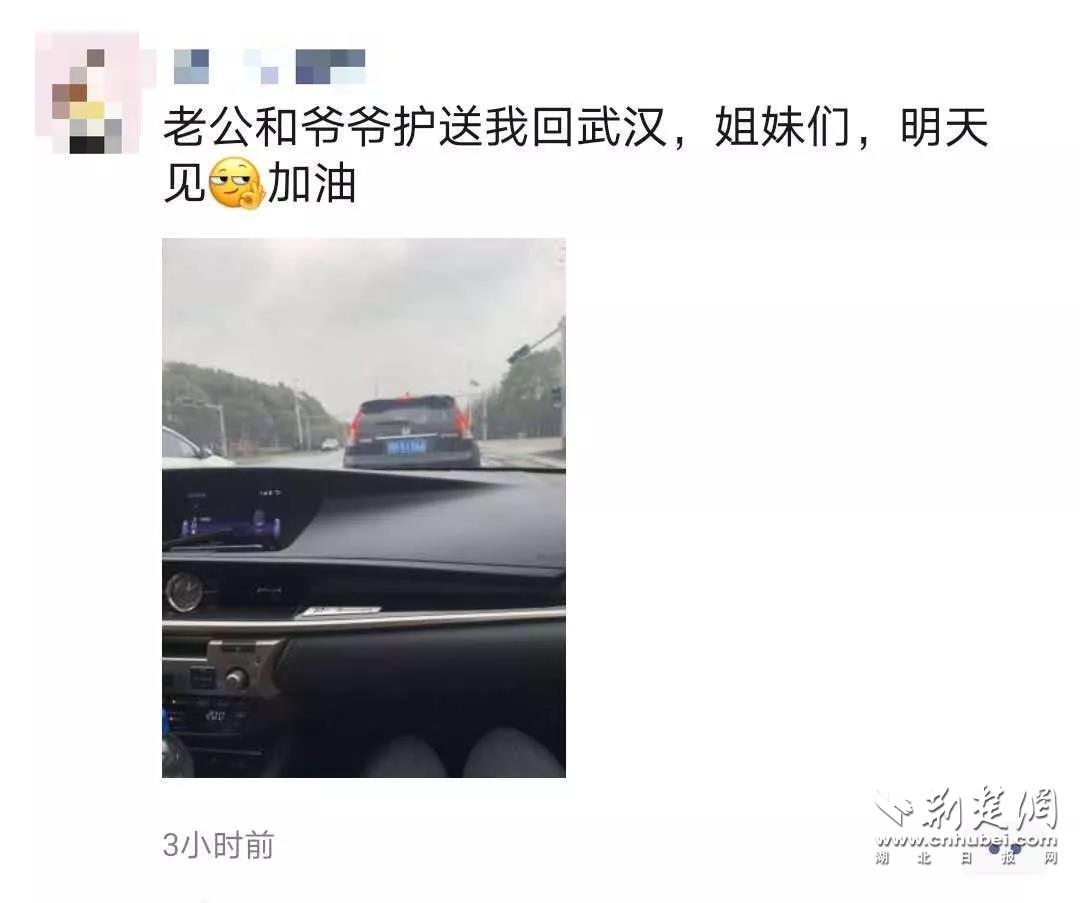1080x903 pixels.
Task: Open the poster's pixelated profile avatar
Action: point(87,93)
